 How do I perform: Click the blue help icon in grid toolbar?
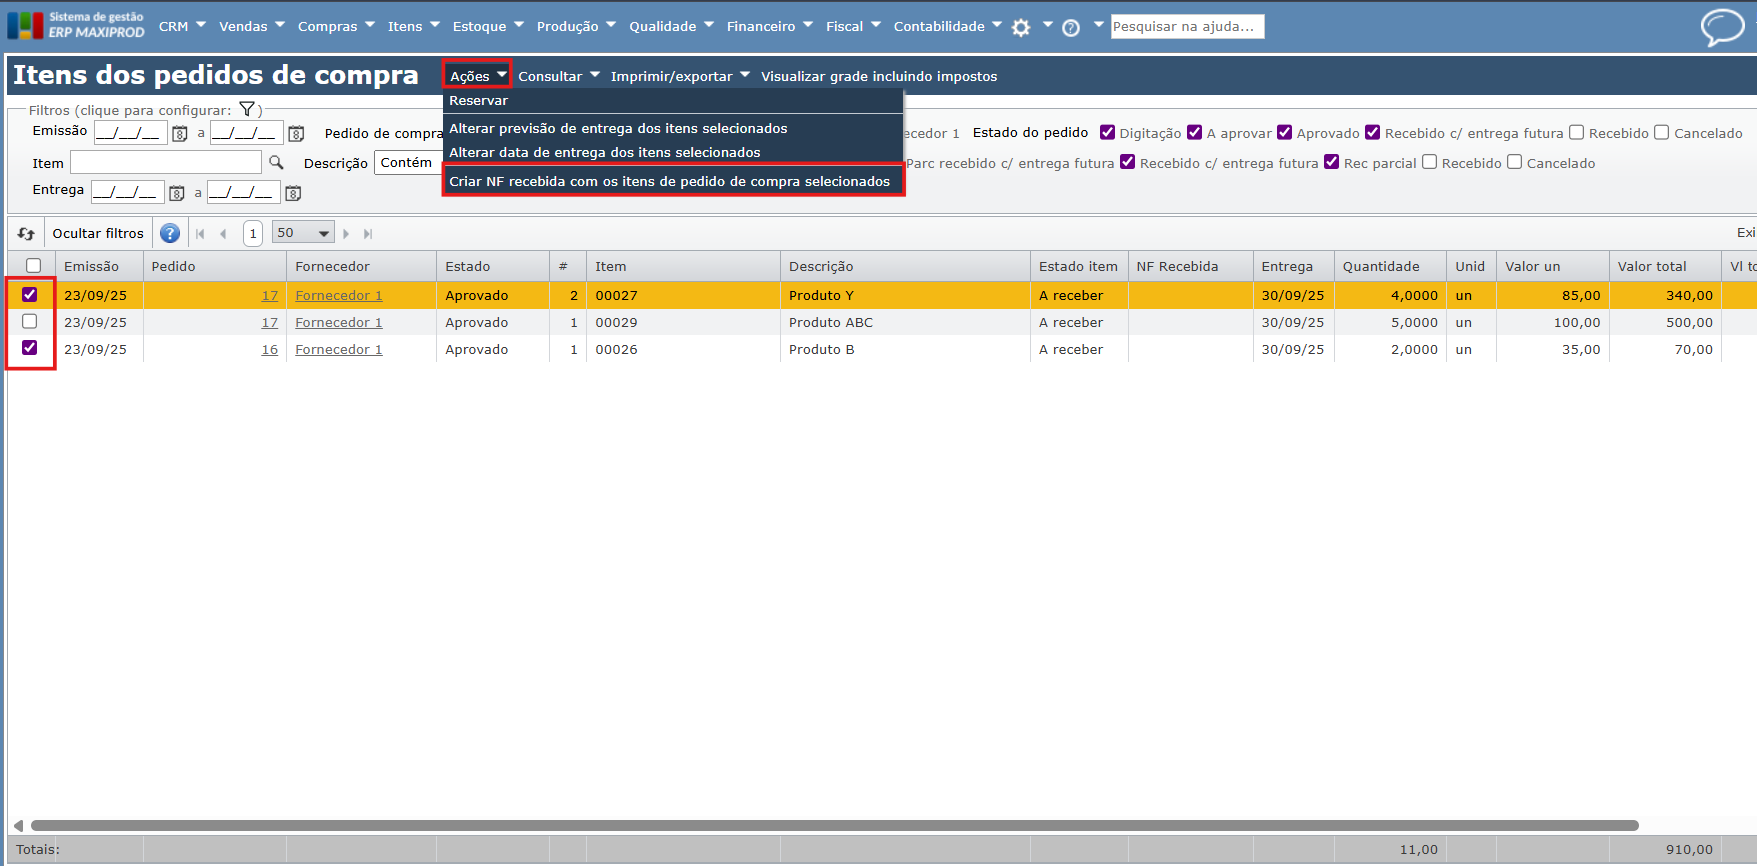170,233
